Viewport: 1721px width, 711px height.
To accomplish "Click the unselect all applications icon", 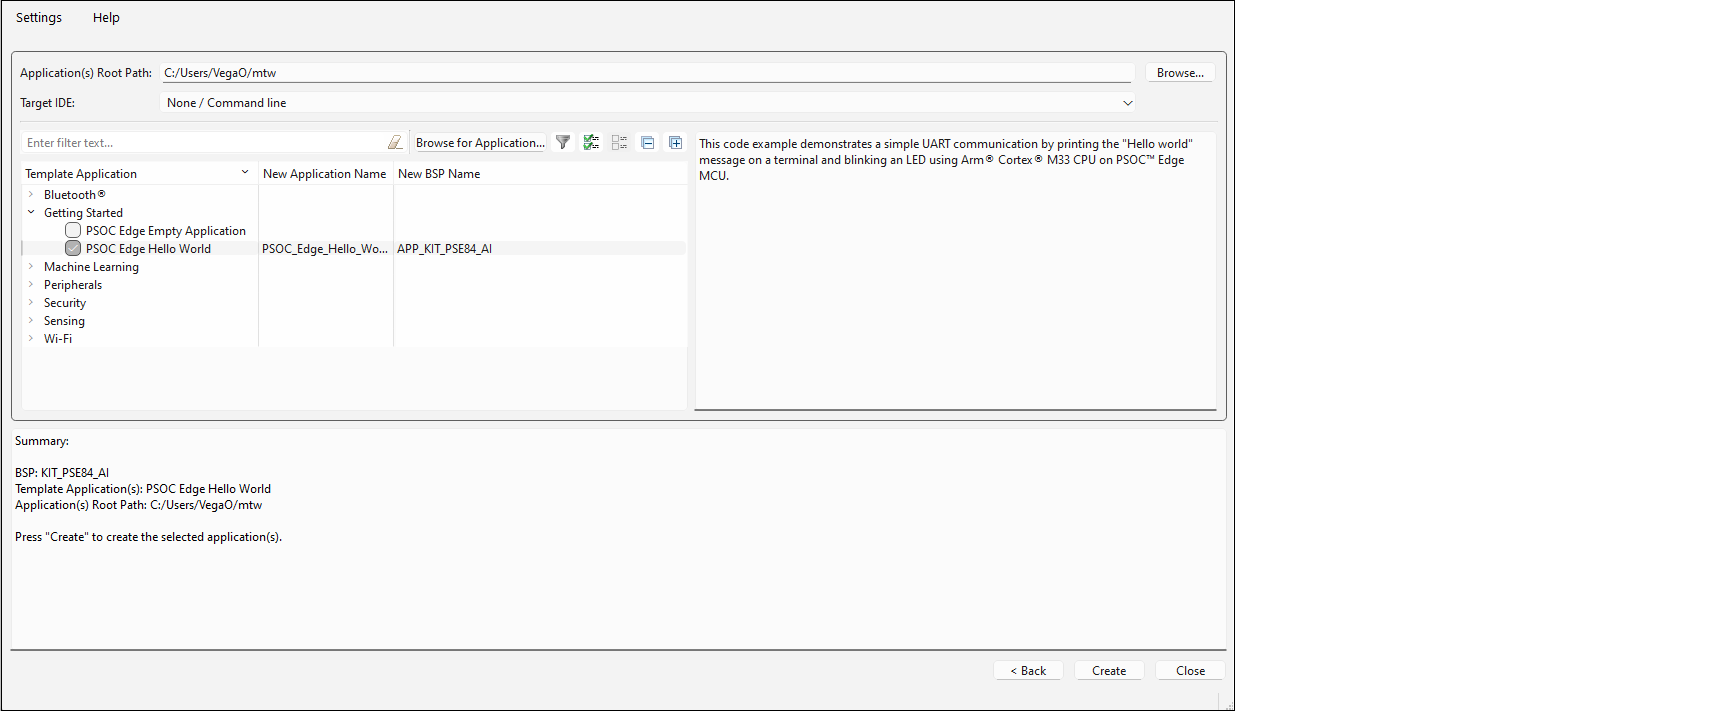I will click(619, 143).
